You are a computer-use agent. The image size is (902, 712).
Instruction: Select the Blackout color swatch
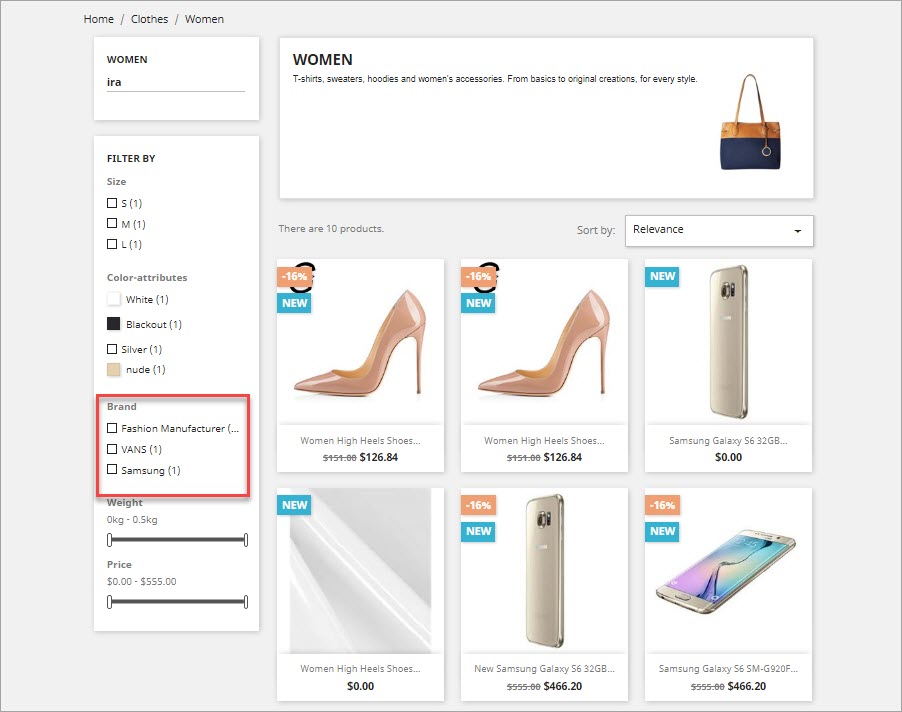tap(114, 324)
